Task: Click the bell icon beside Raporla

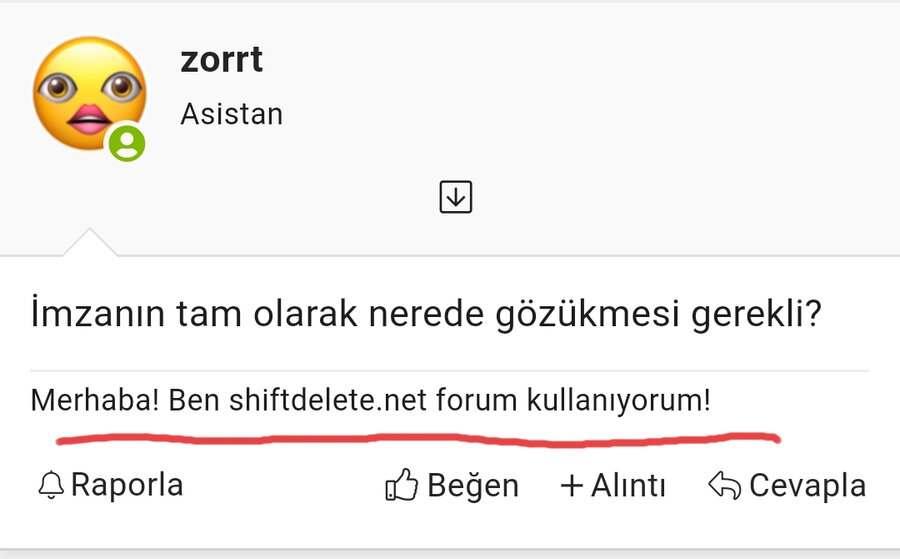Action: click(x=51, y=486)
